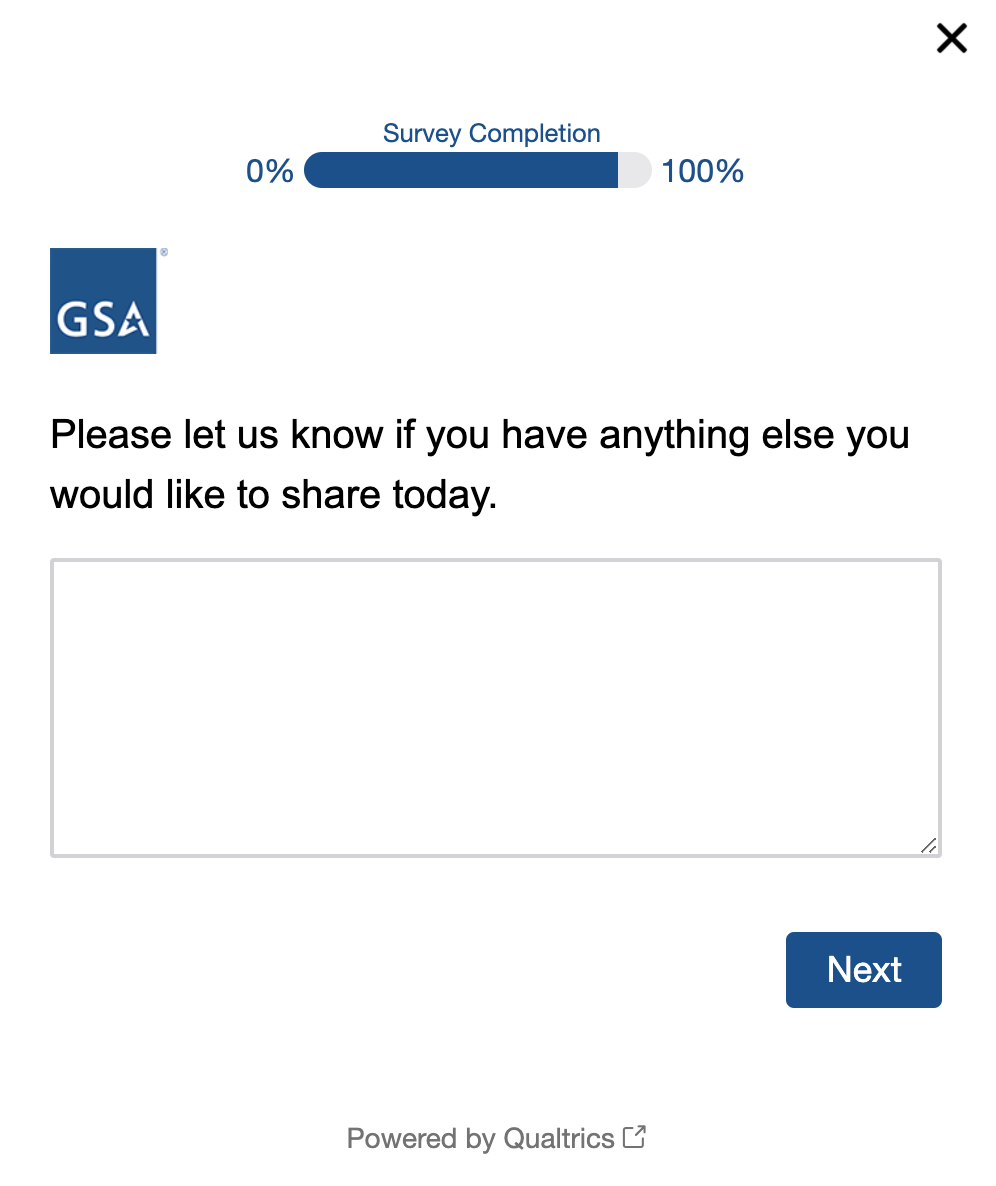Image resolution: width=996 pixels, height=1186 pixels.
Task: Click inside the feedback text area
Action: [495, 707]
